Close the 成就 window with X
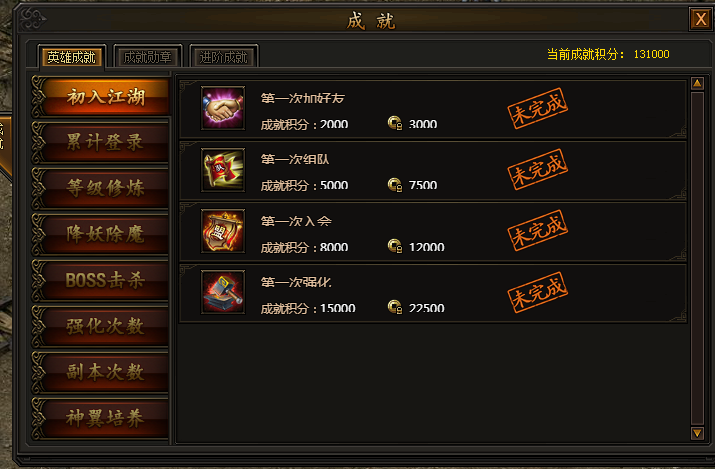715x469 pixels. pyautogui.click(x=701, y=19)
